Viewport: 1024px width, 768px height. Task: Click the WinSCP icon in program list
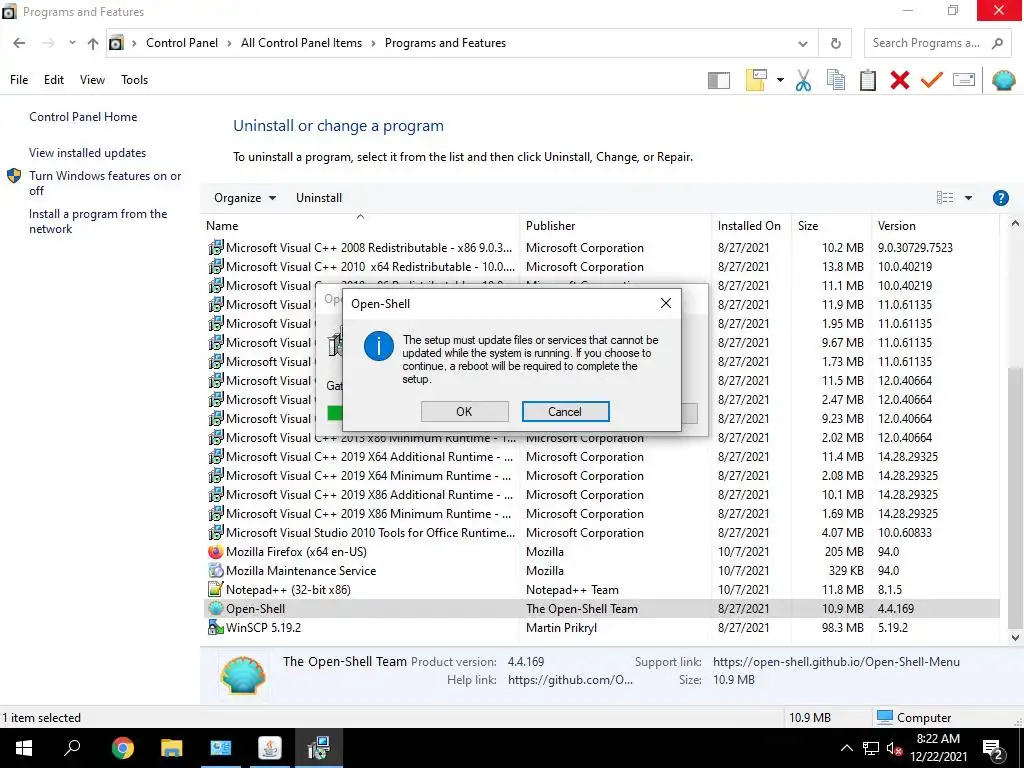click(216, 628)
